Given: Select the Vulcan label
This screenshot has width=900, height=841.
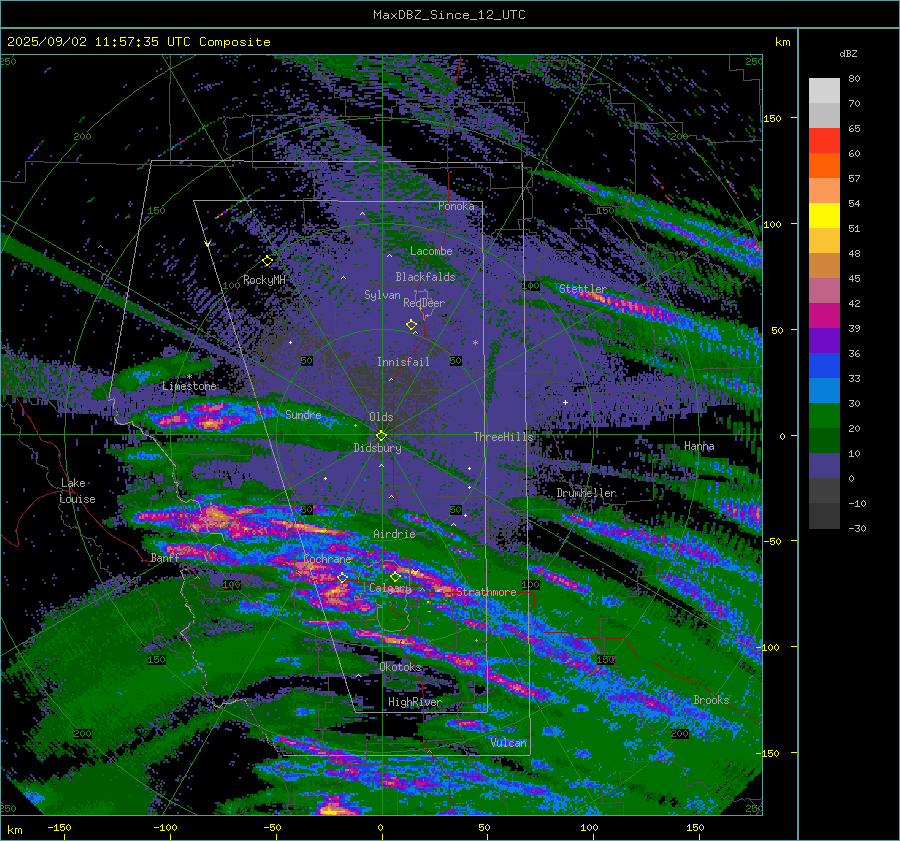Looking at the screenshot, I should 509,743.
